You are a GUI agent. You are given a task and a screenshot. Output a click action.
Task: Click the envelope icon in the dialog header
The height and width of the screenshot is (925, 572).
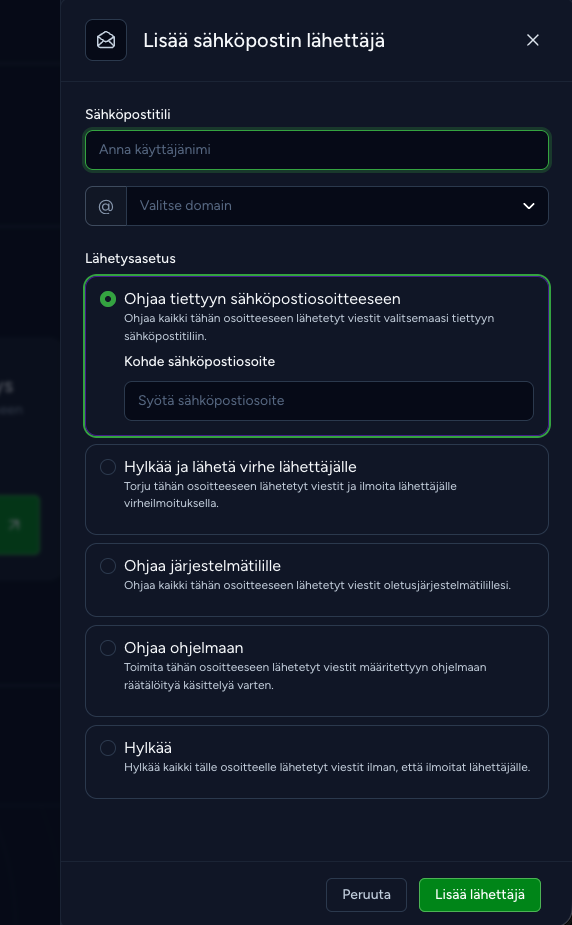[x=106, y=40]
